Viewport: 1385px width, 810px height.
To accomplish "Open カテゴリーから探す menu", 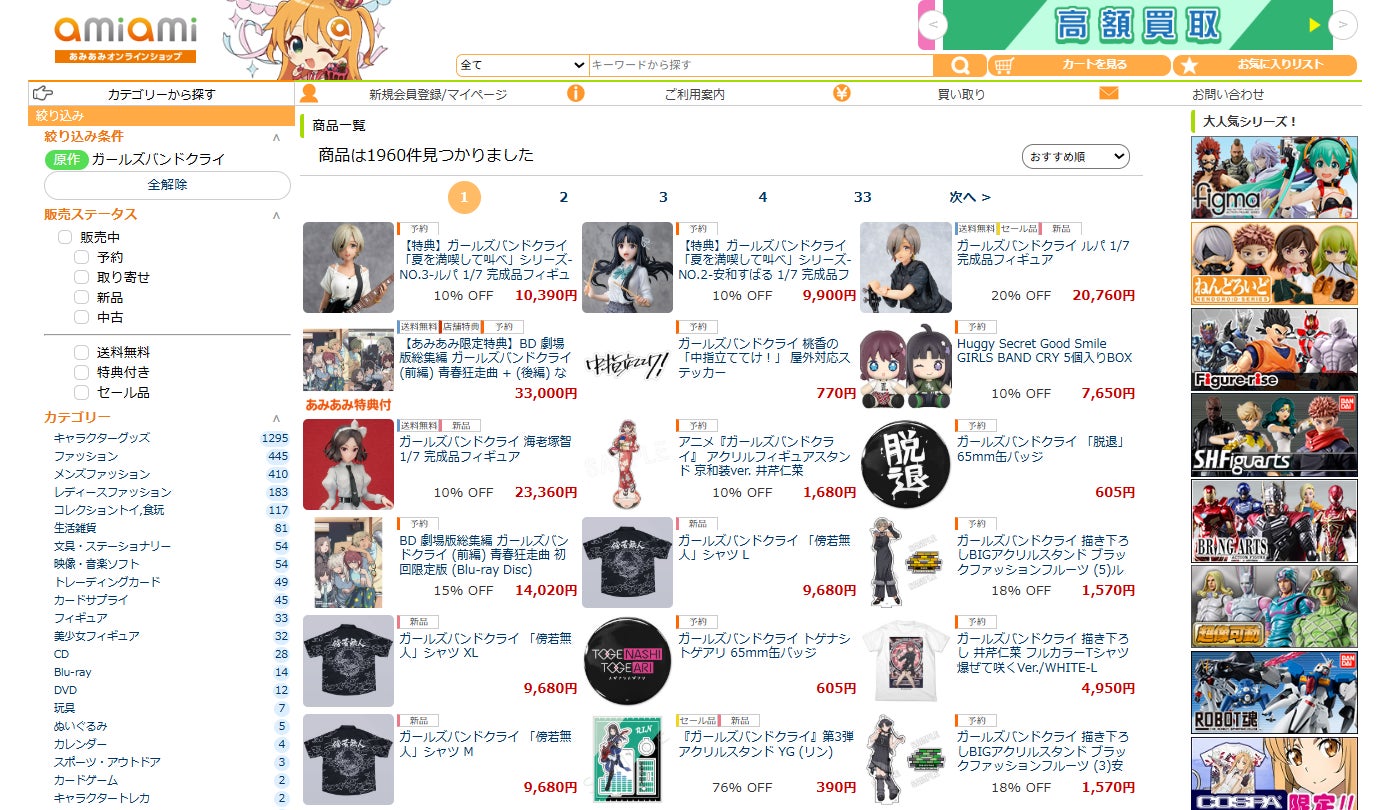I will [x=162, y=94].
